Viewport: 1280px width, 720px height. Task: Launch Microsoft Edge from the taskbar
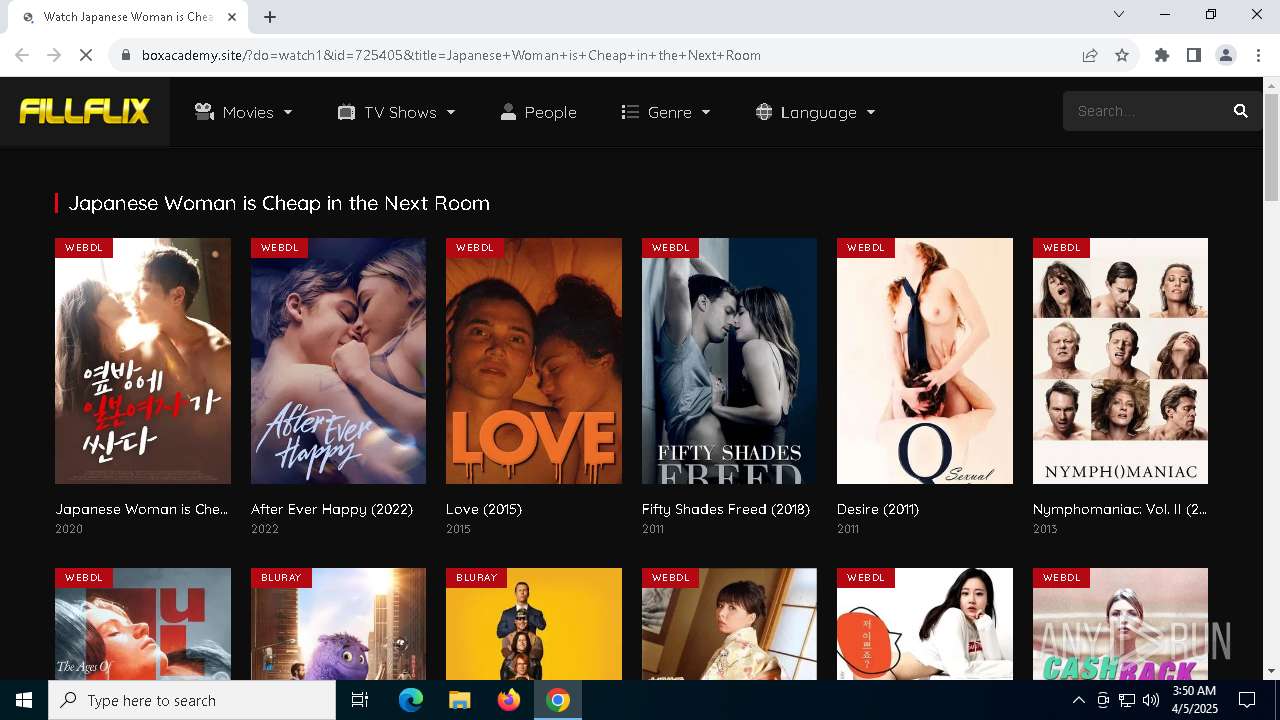coord(411,700)
